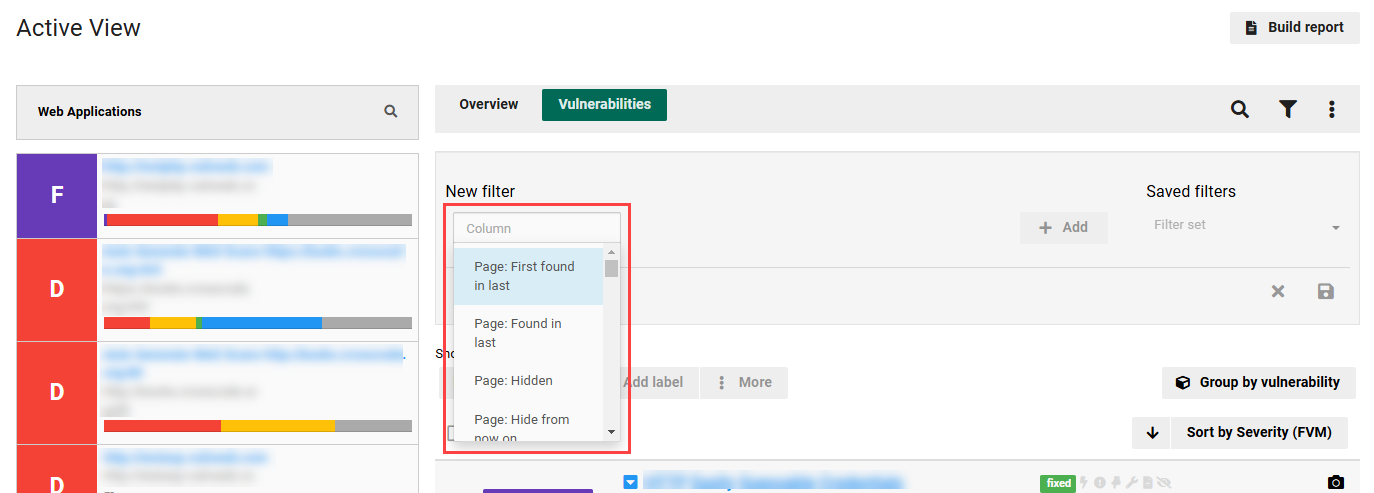The height and width of the screenshot is (493, 1374).
Task: Click the camera screenshot icon
Action: pos(1336,483)
